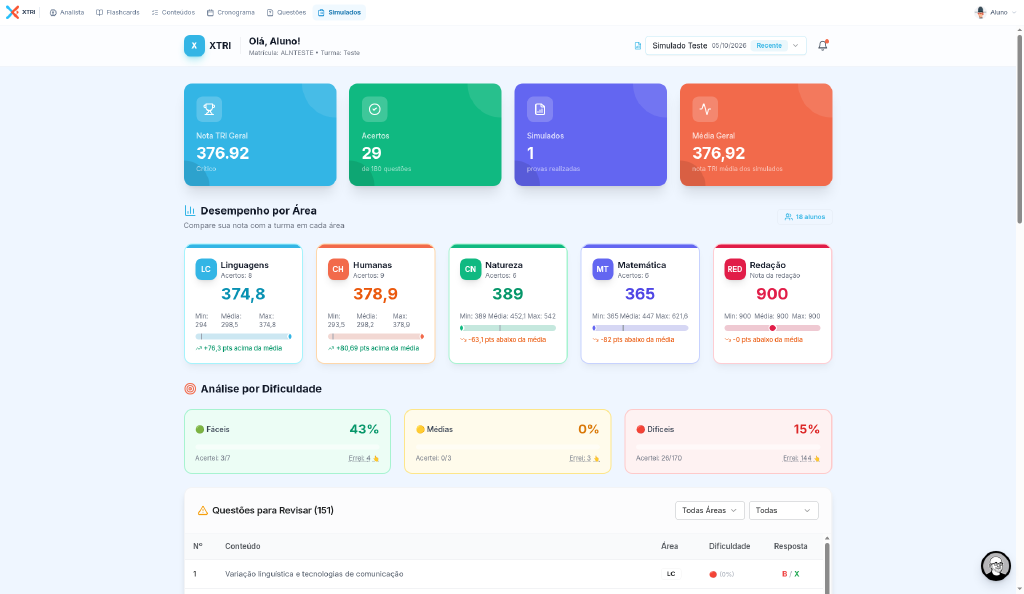Navigate to the Questões tab

286,12
